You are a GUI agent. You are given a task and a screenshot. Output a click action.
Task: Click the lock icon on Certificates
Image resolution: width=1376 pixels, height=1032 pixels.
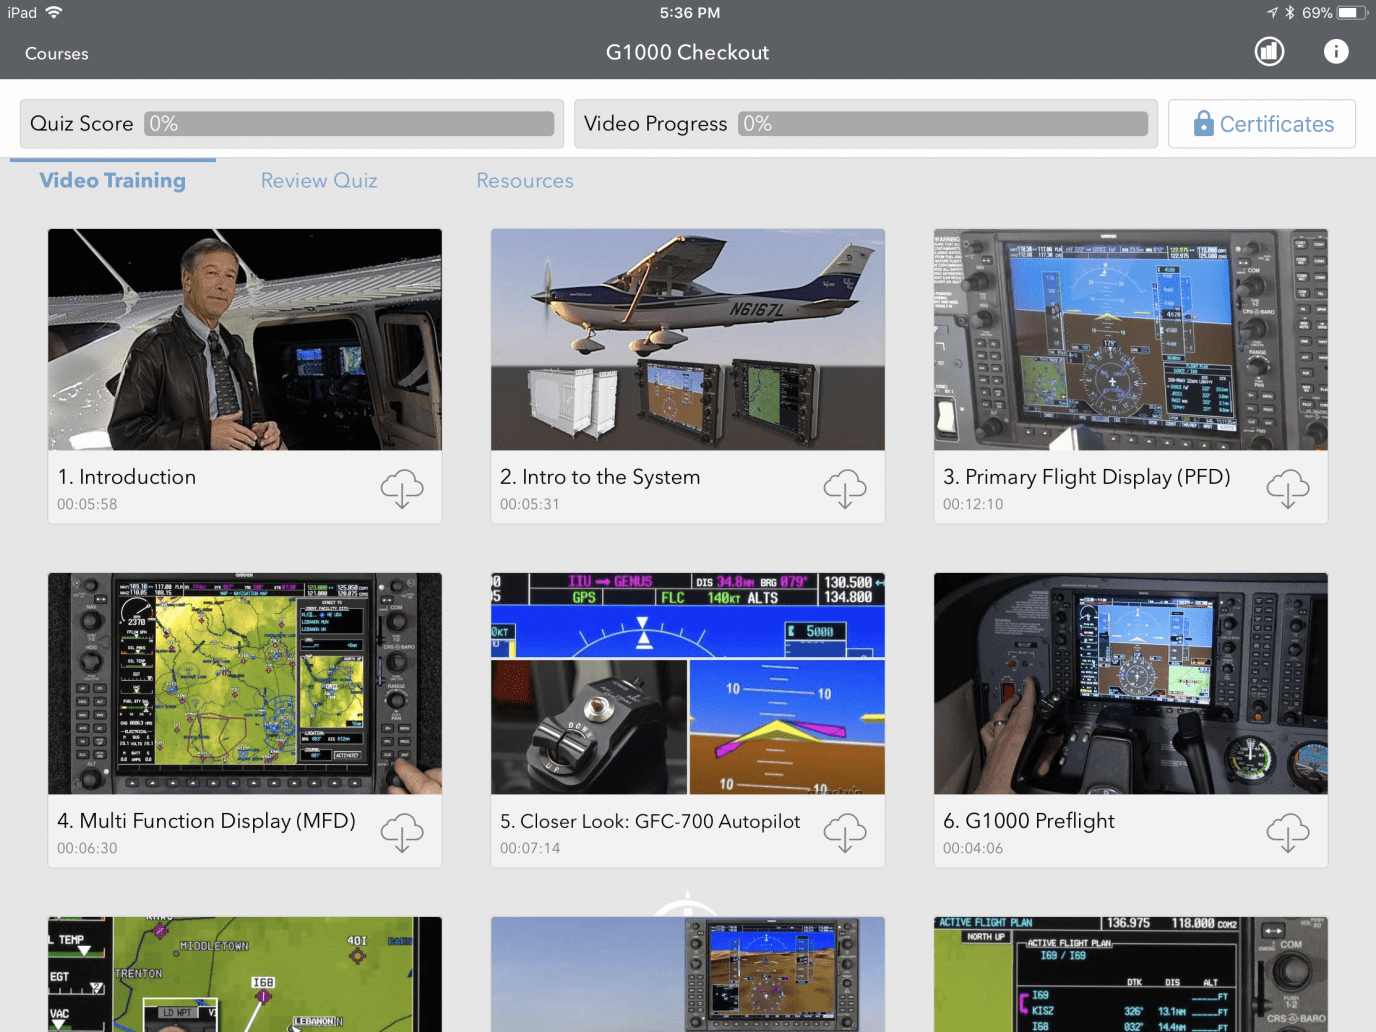[x=1203, y=123]
